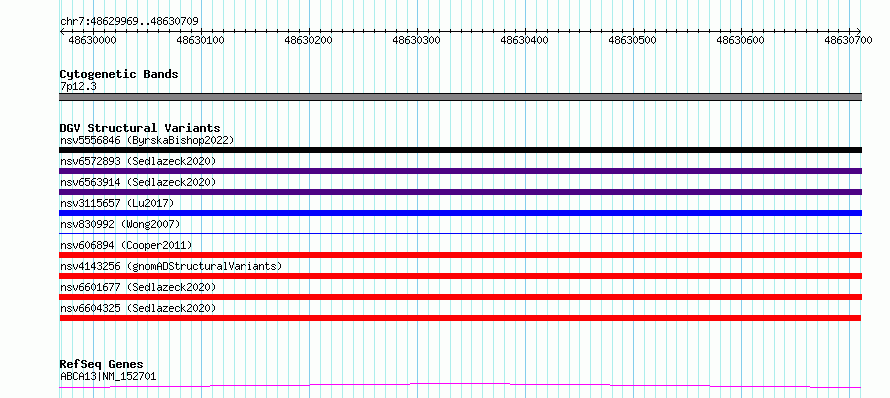The image size is (890, 398).
Task: Click ruler position 48630400
Action: [524, 40]
